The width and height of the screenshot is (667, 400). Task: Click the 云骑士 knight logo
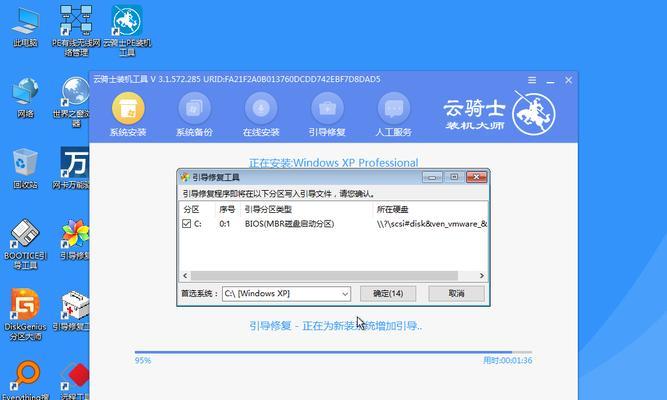click(x=533, y=113)
